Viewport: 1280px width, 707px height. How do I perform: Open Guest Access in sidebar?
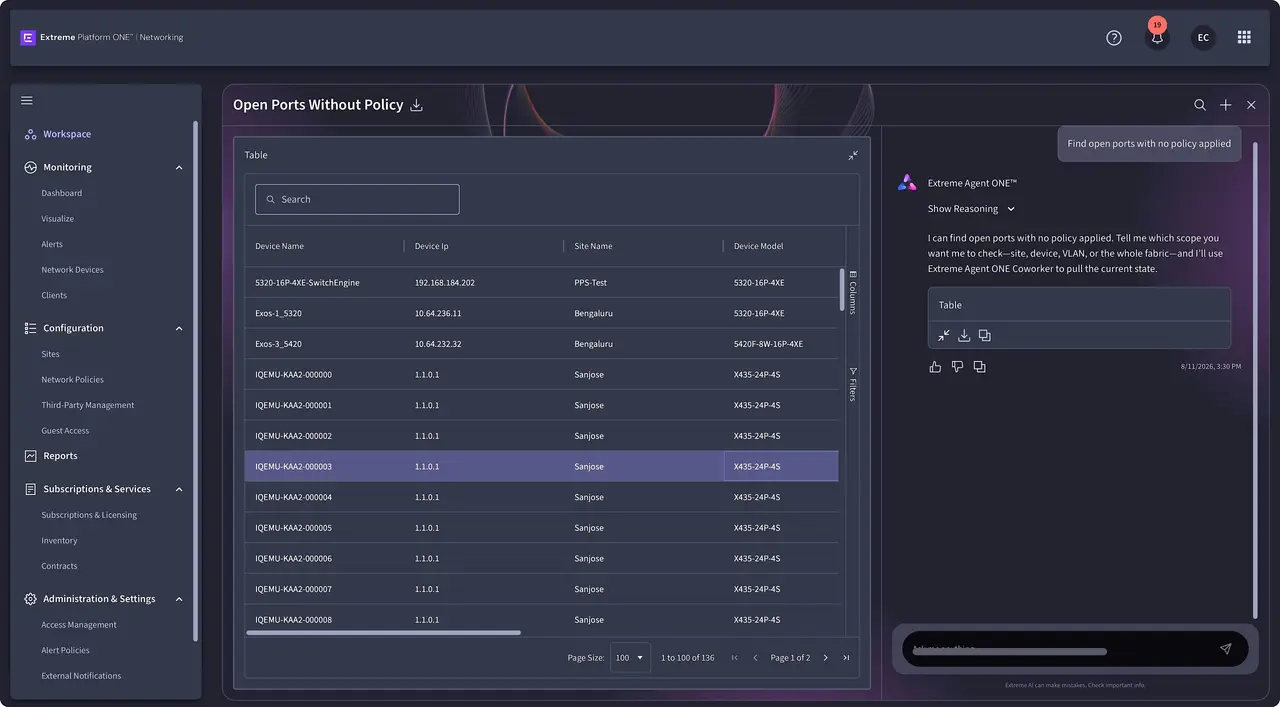pos(65,431)
